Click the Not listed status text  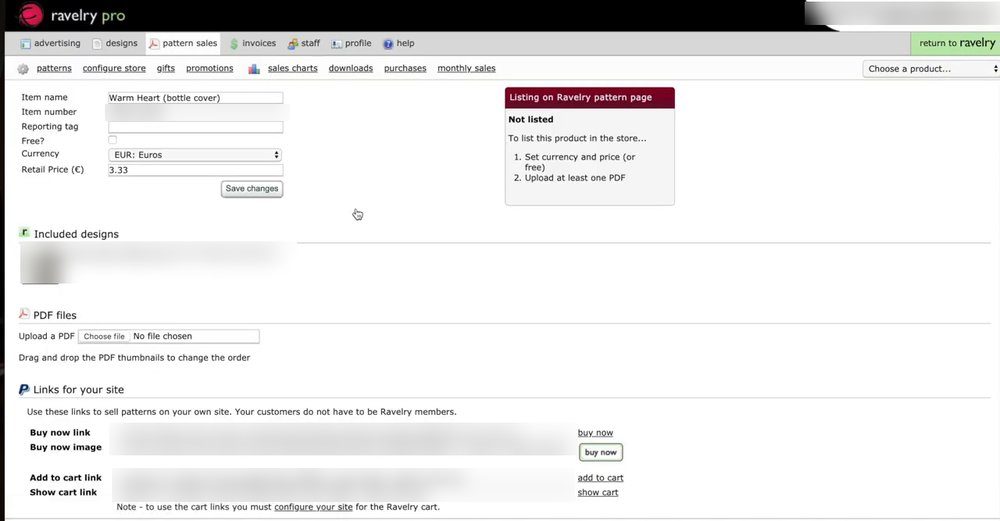pyautogui.click(x=531, y=119)
